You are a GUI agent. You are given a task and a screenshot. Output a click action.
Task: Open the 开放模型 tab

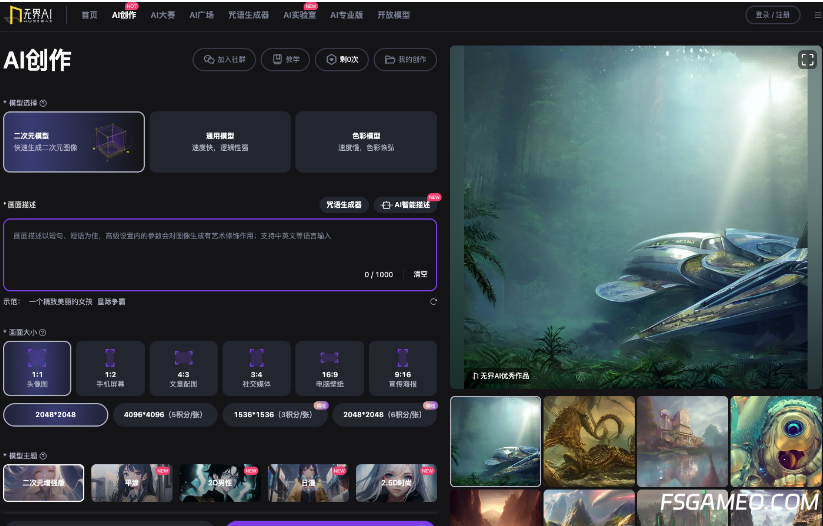coord(394,15)
